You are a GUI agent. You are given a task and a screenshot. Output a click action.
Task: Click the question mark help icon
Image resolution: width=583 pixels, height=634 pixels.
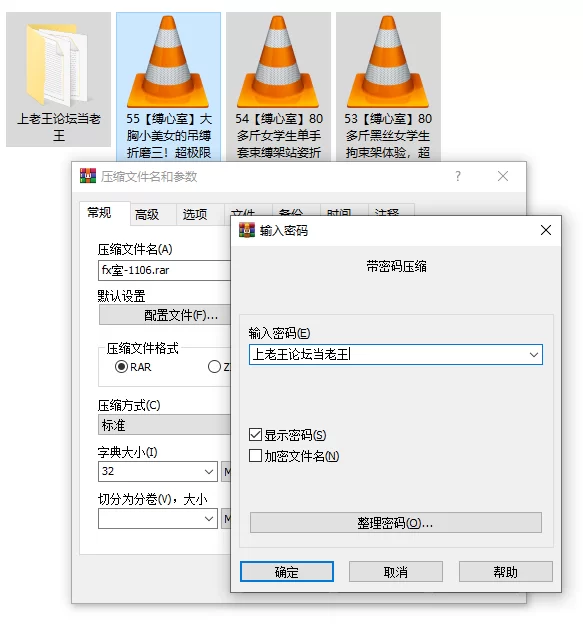click(x=458, y=176)
